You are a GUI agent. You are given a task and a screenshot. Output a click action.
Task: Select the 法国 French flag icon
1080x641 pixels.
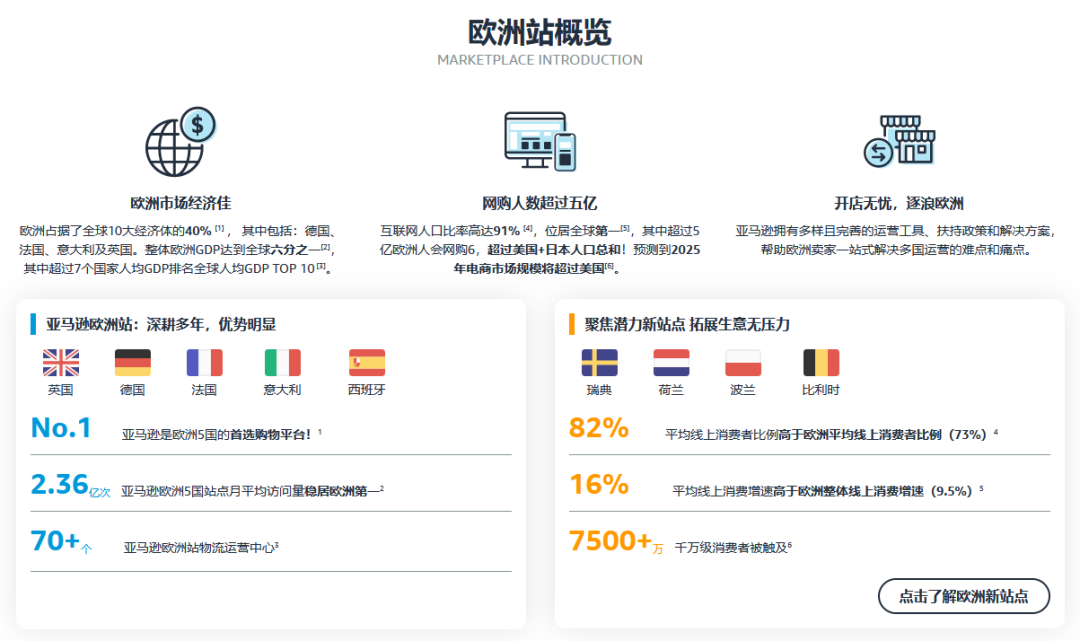(x=204, y=362)
